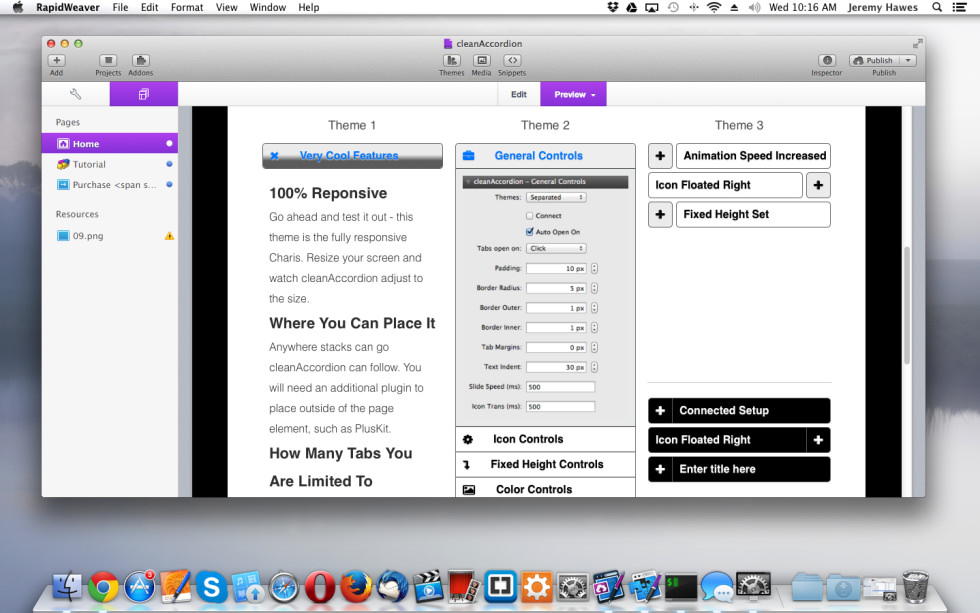Open the Snippets icon
The image size is (980, 613).
(512, 61)
